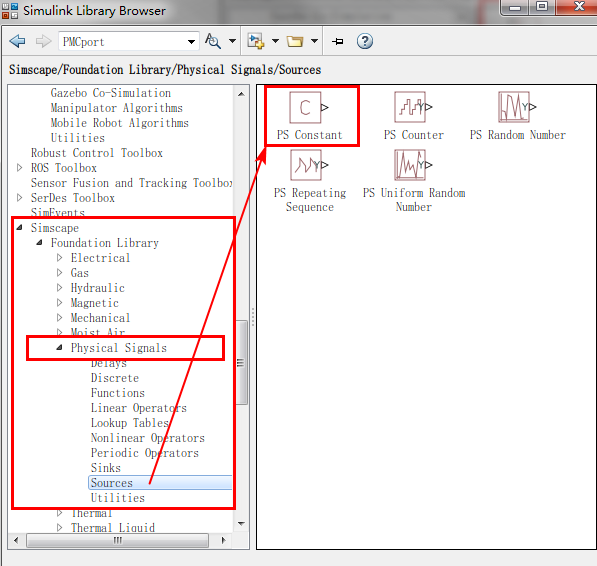Select the PS Random Number block
This screenshot has width=597, height=566.
pyautogui.click(x=517, y=116)
